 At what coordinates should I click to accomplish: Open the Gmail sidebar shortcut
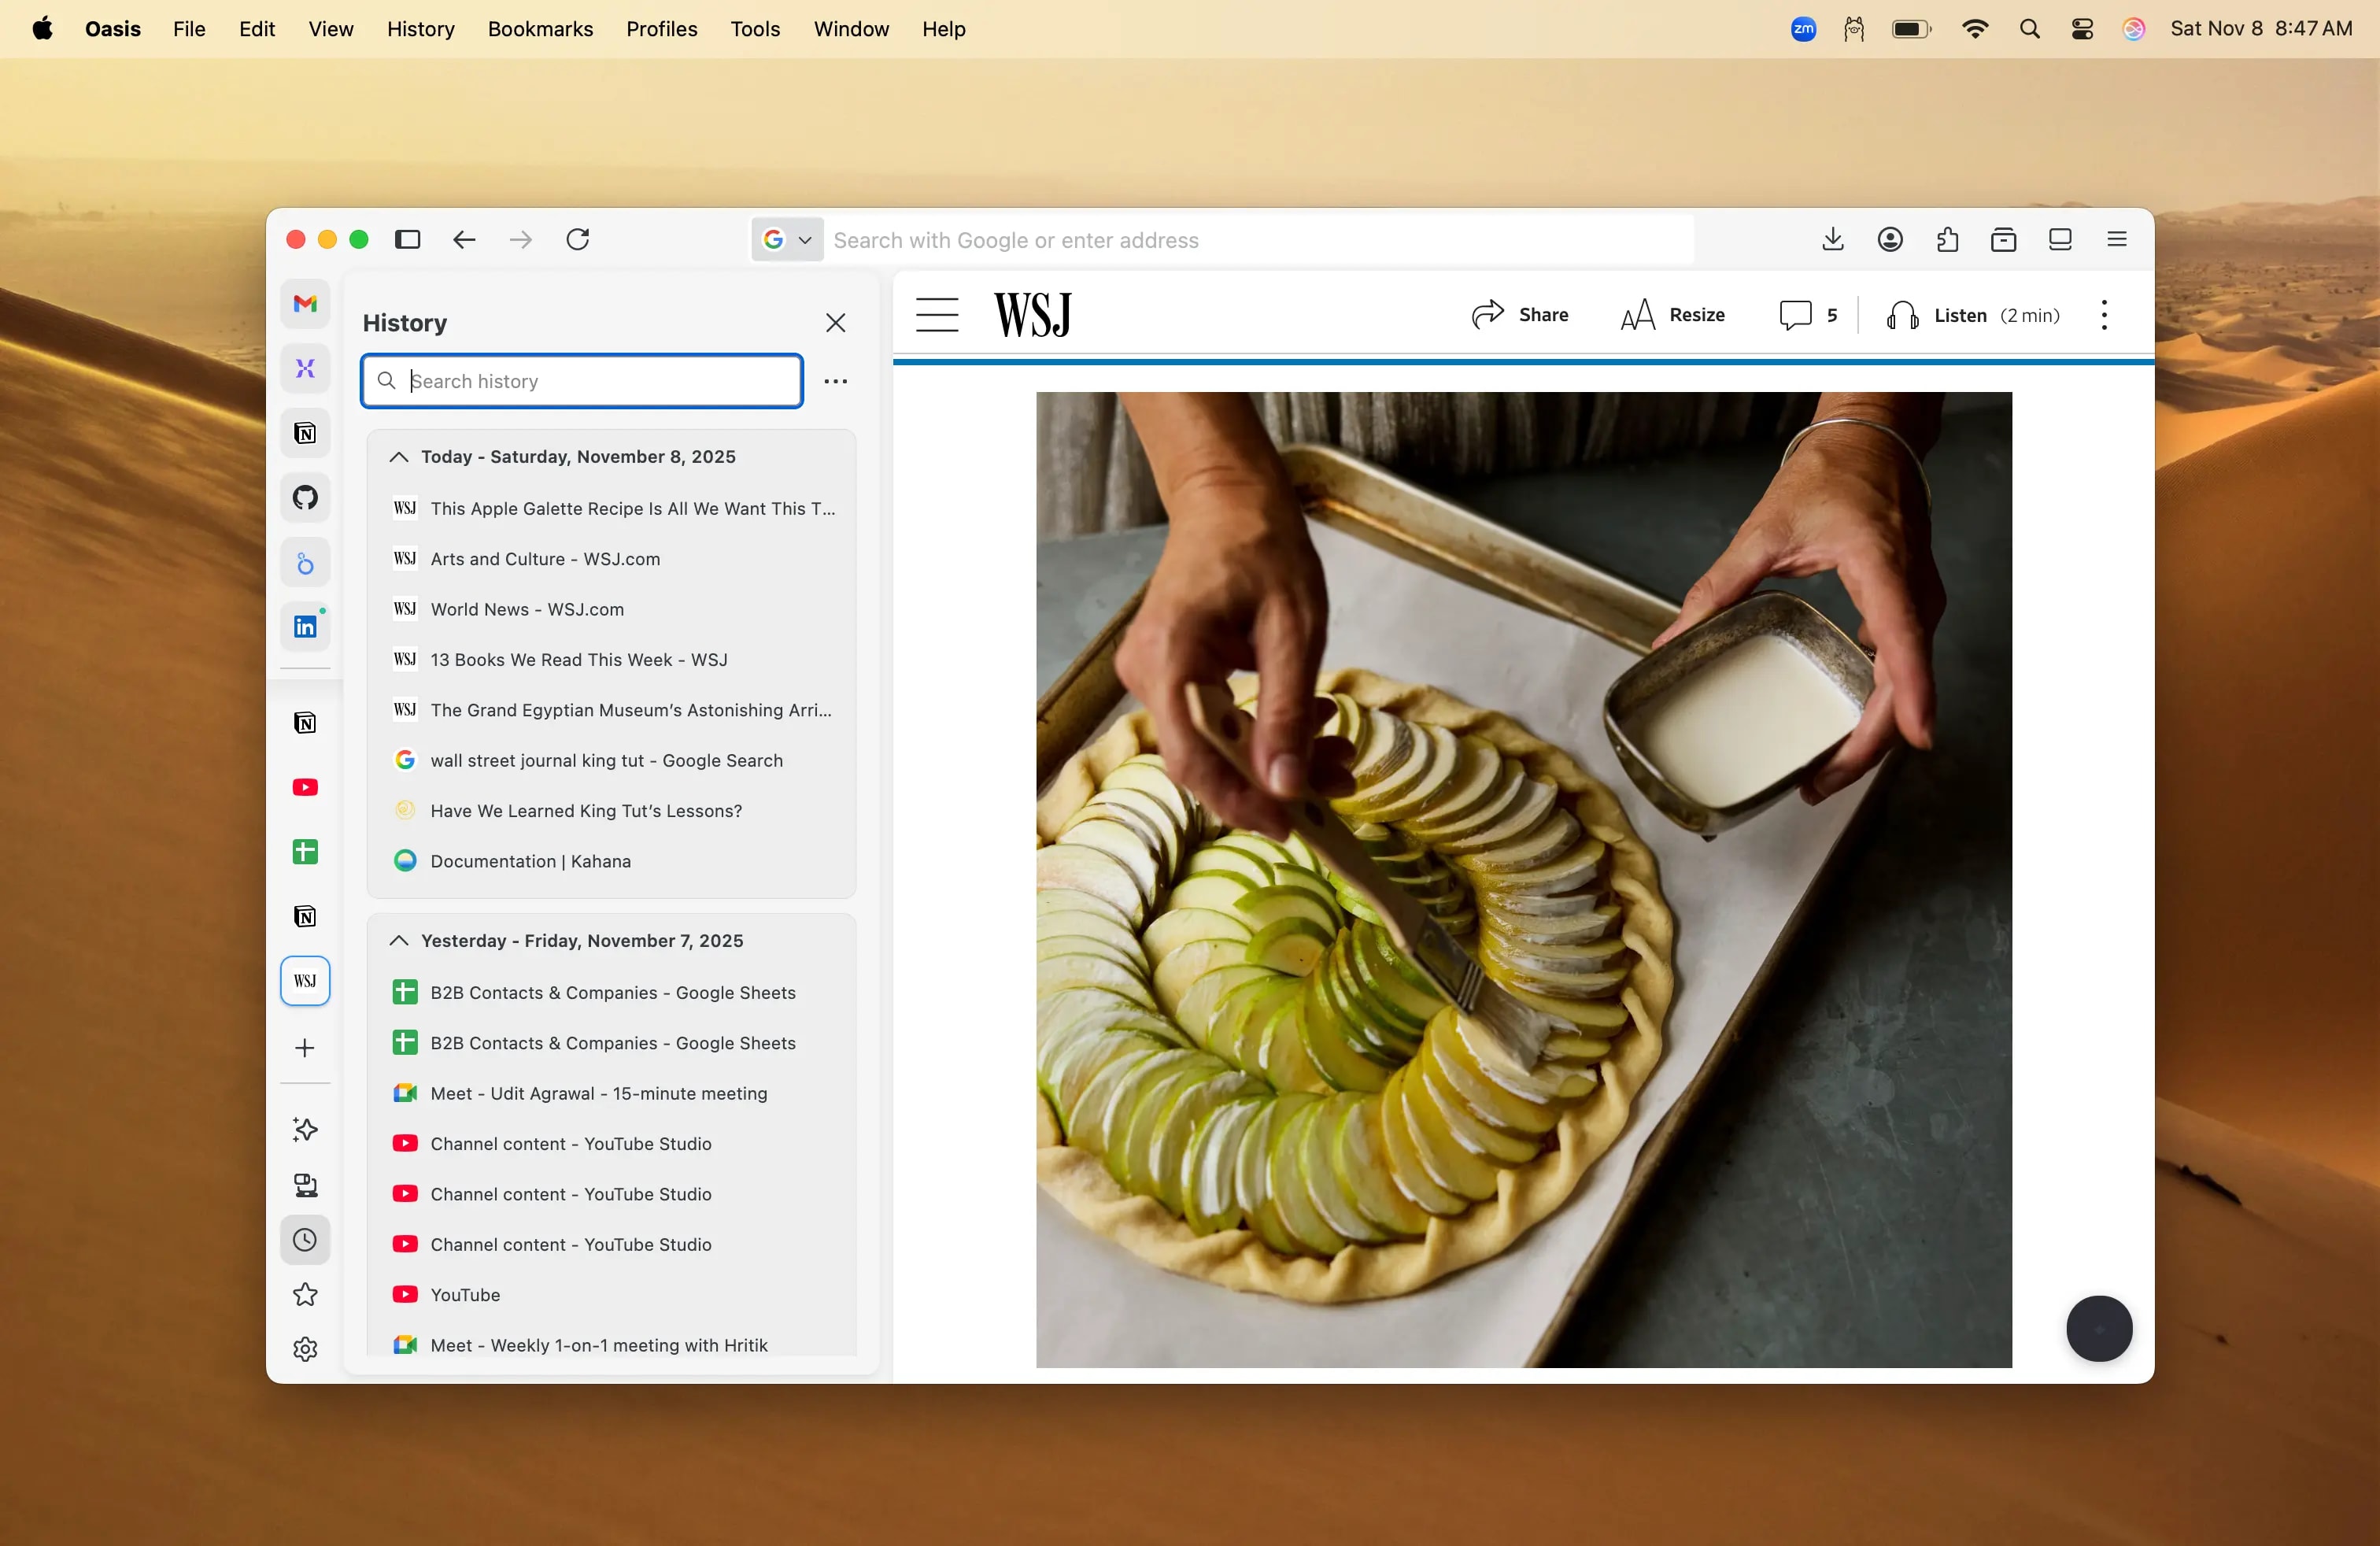coord(305,303)
